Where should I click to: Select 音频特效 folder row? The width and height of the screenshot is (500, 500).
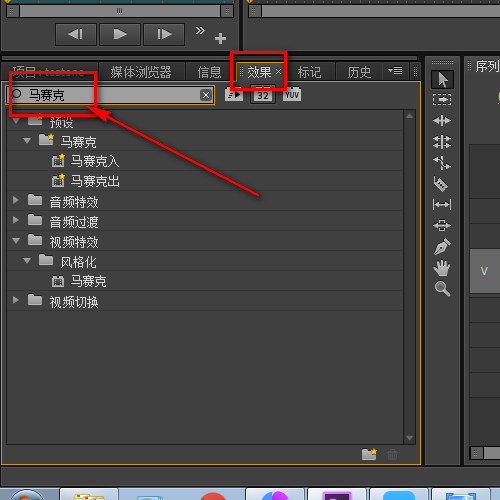tap(205, 201)
